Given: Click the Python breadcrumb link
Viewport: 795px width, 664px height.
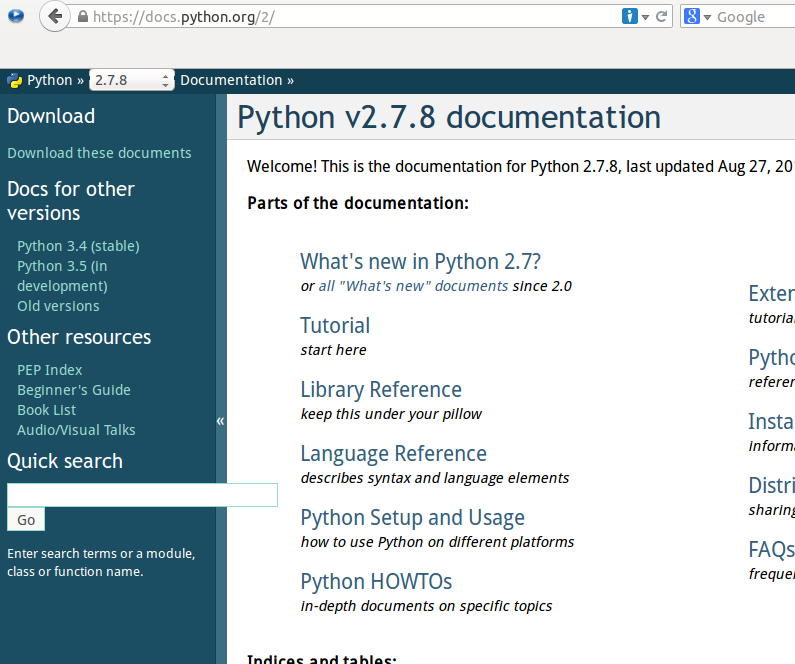Looking at the screenshot, I should [x=49, y=81].
